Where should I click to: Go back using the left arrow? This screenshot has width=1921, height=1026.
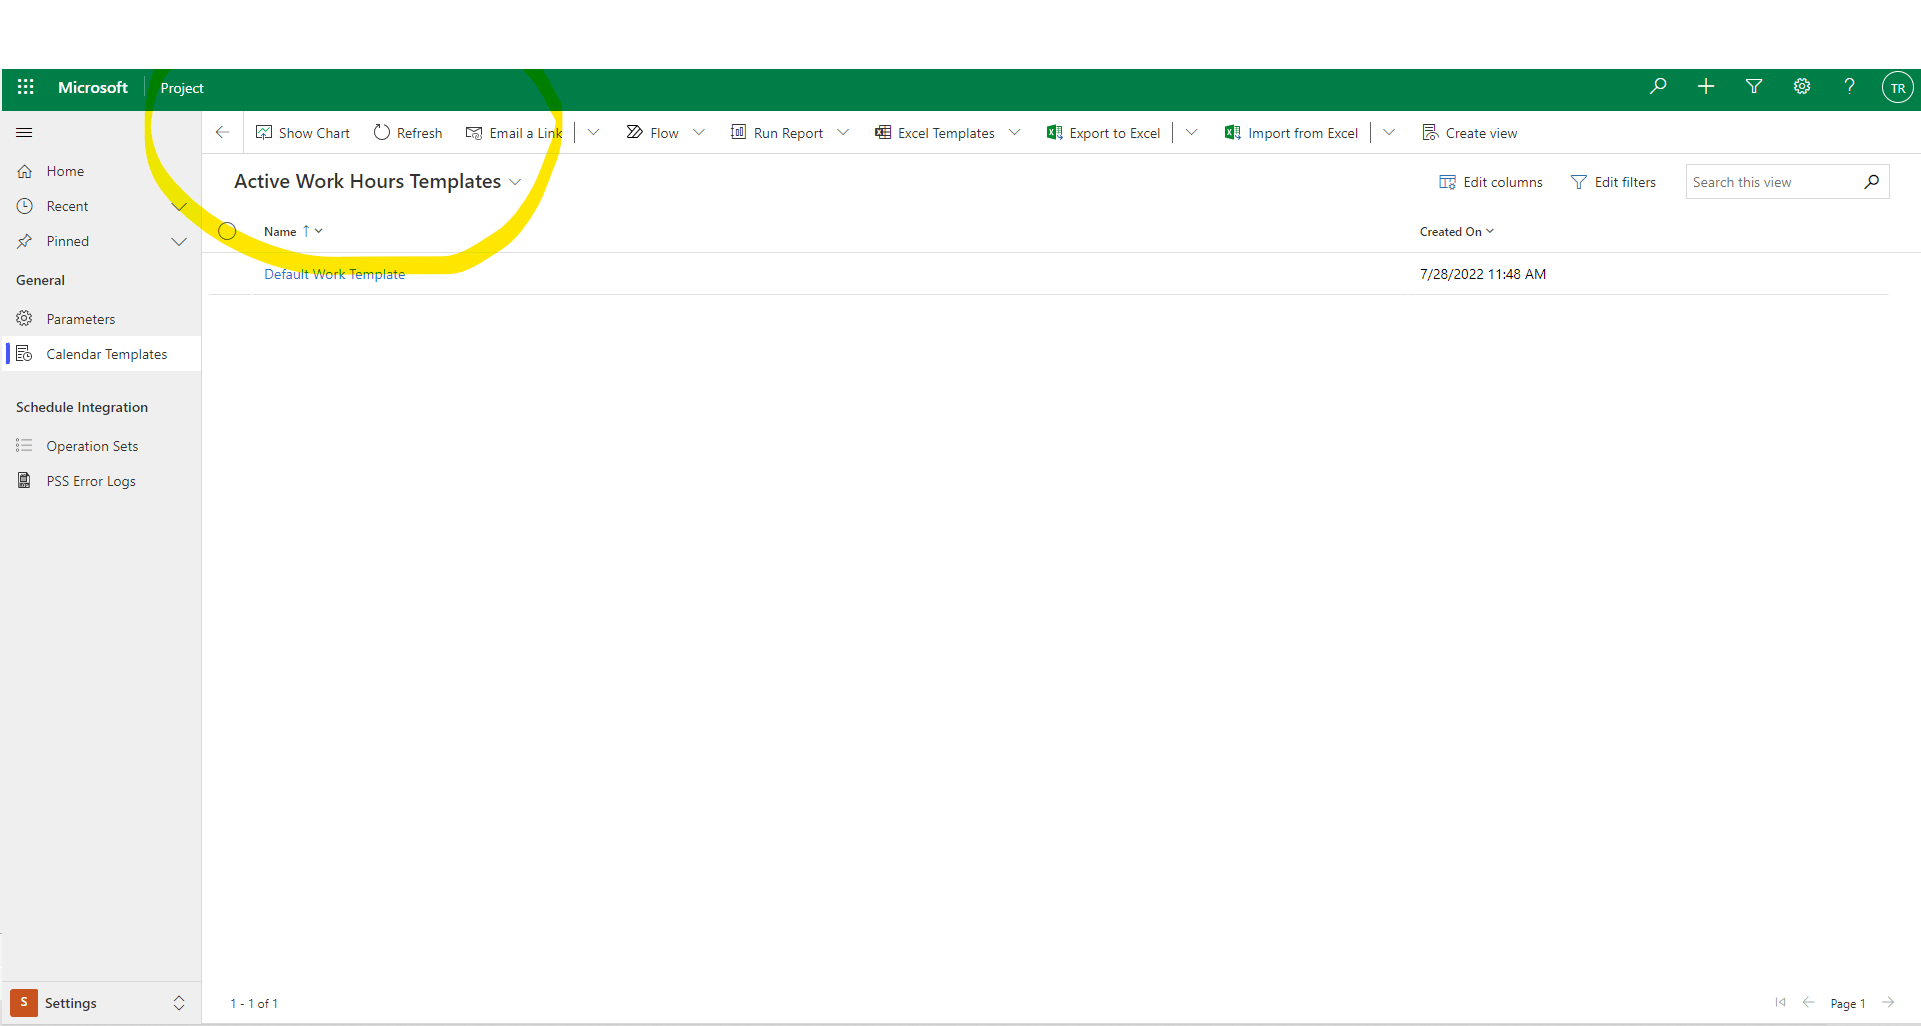click(223, 132)
